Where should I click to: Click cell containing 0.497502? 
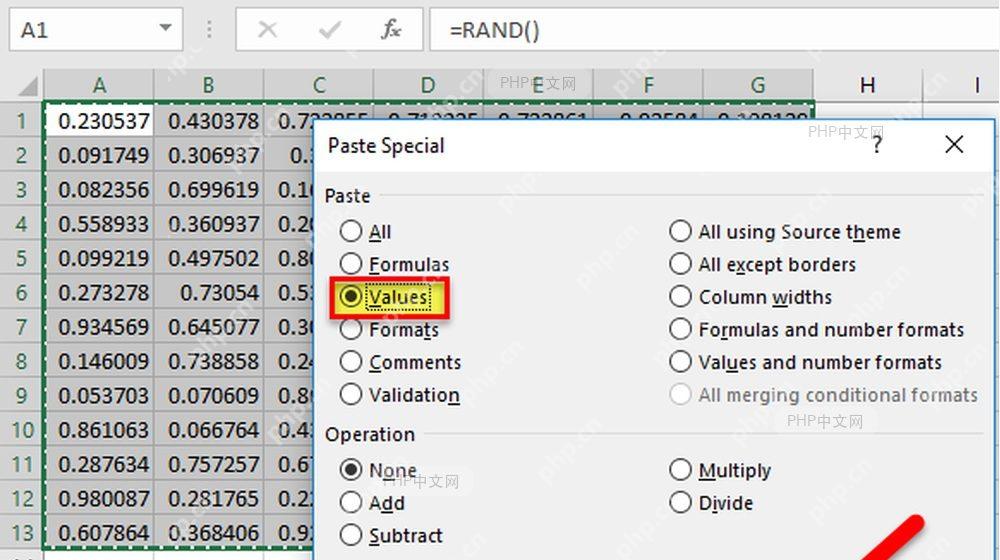(x=209, y=258)
